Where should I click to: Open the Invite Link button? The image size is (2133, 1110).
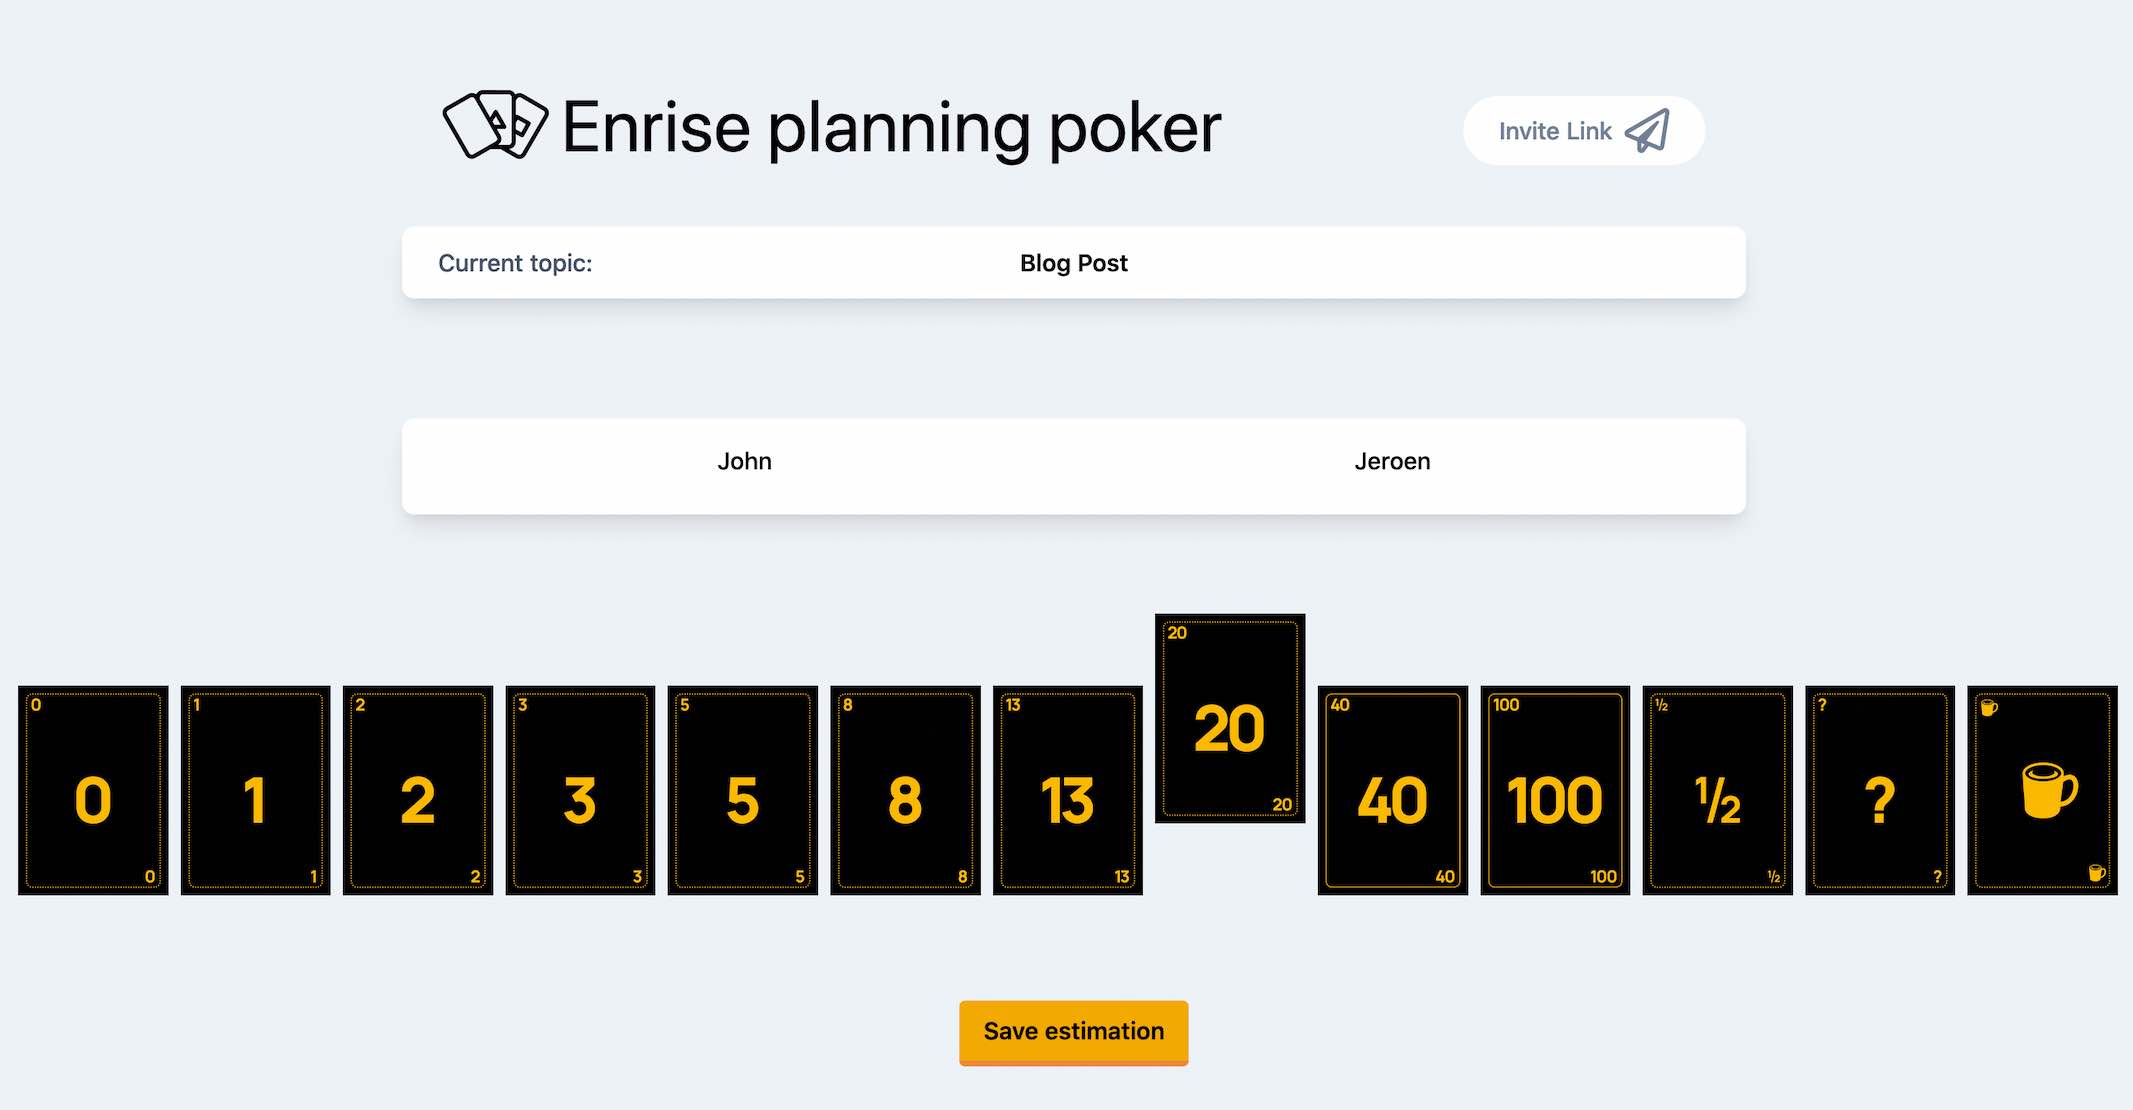tap(1583, 131)
